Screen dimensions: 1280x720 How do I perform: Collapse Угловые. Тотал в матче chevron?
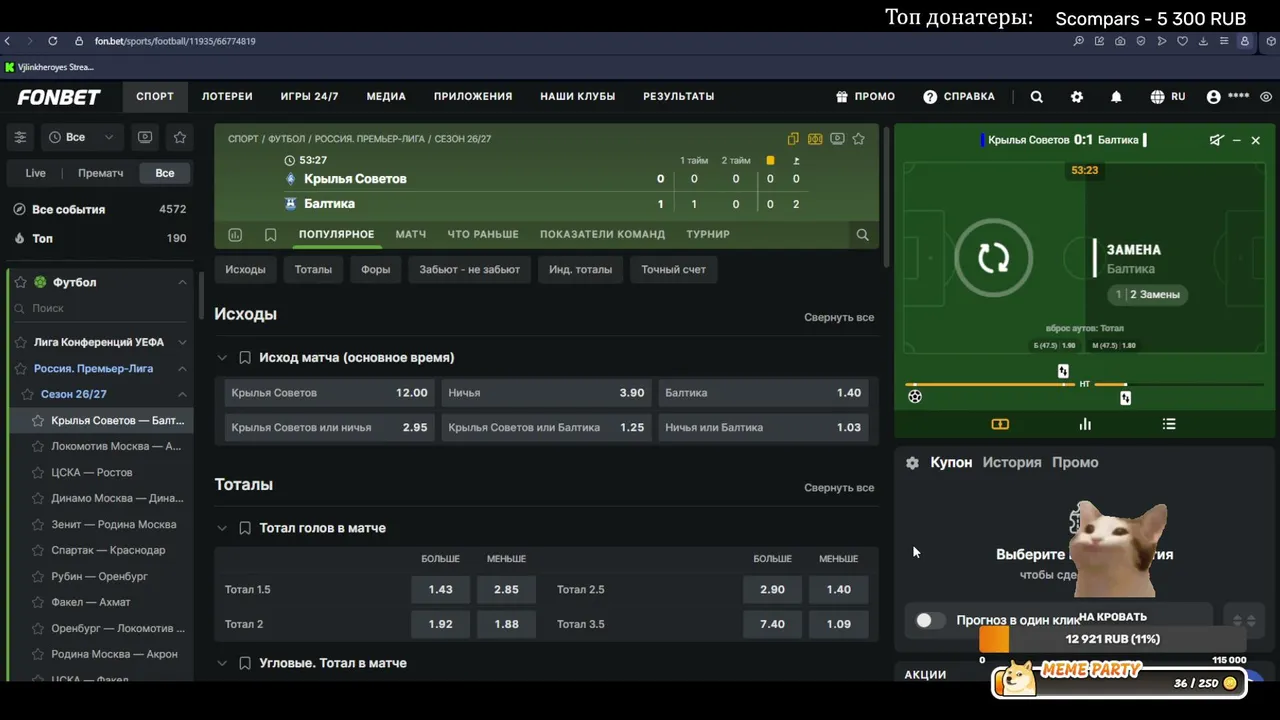click(222, 663)
